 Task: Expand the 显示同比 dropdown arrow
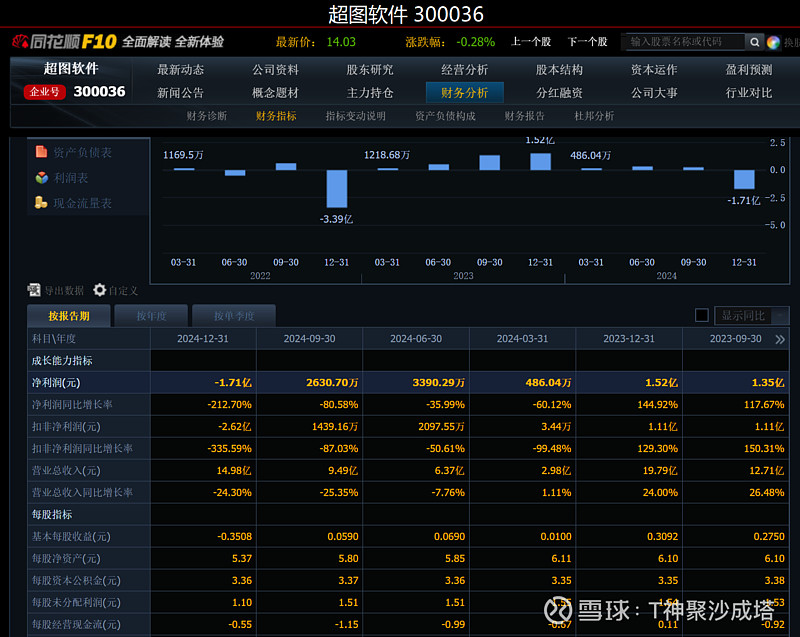coord(779,316)
